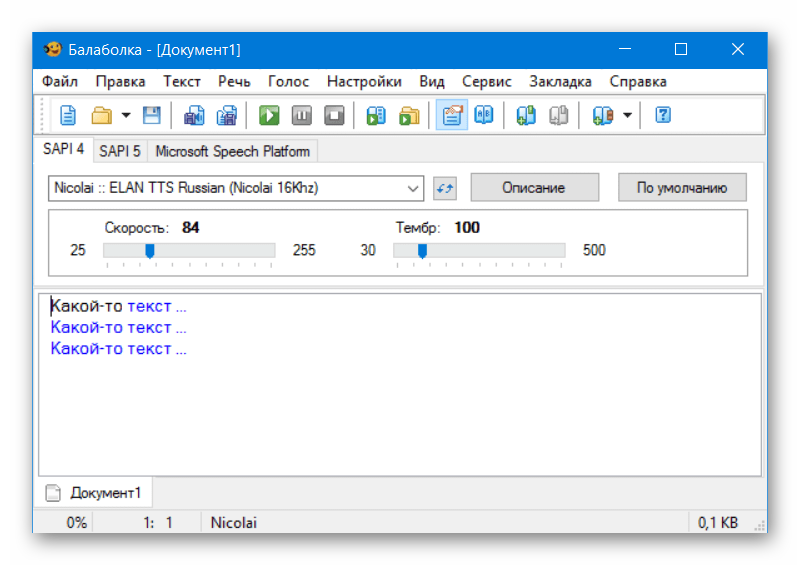Pause the speech playback
This screenshot has height=565, width=800.
(x=302, y=115)
